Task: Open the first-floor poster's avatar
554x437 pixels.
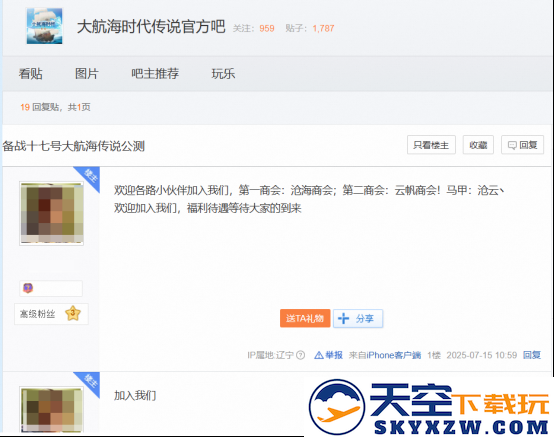Action: pyautogui.click(x=52, y=213)
